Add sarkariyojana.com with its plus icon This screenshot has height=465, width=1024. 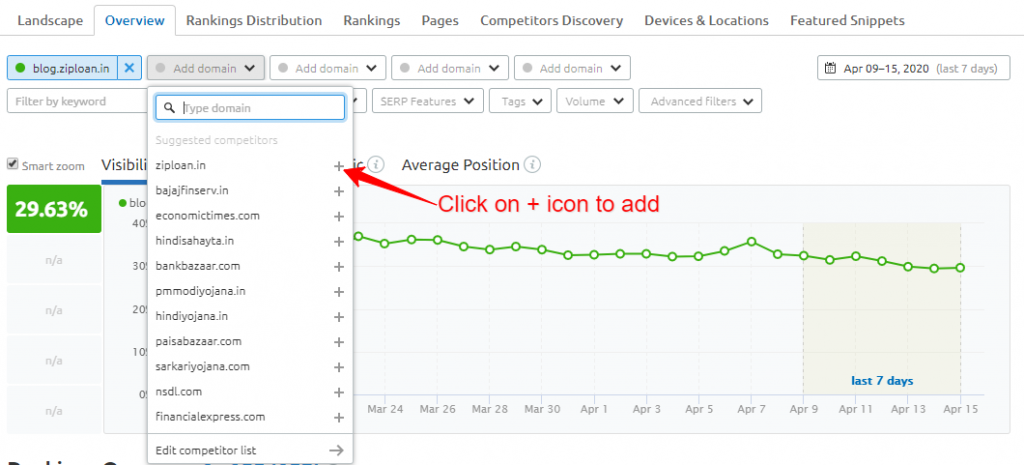coord(338,367)
